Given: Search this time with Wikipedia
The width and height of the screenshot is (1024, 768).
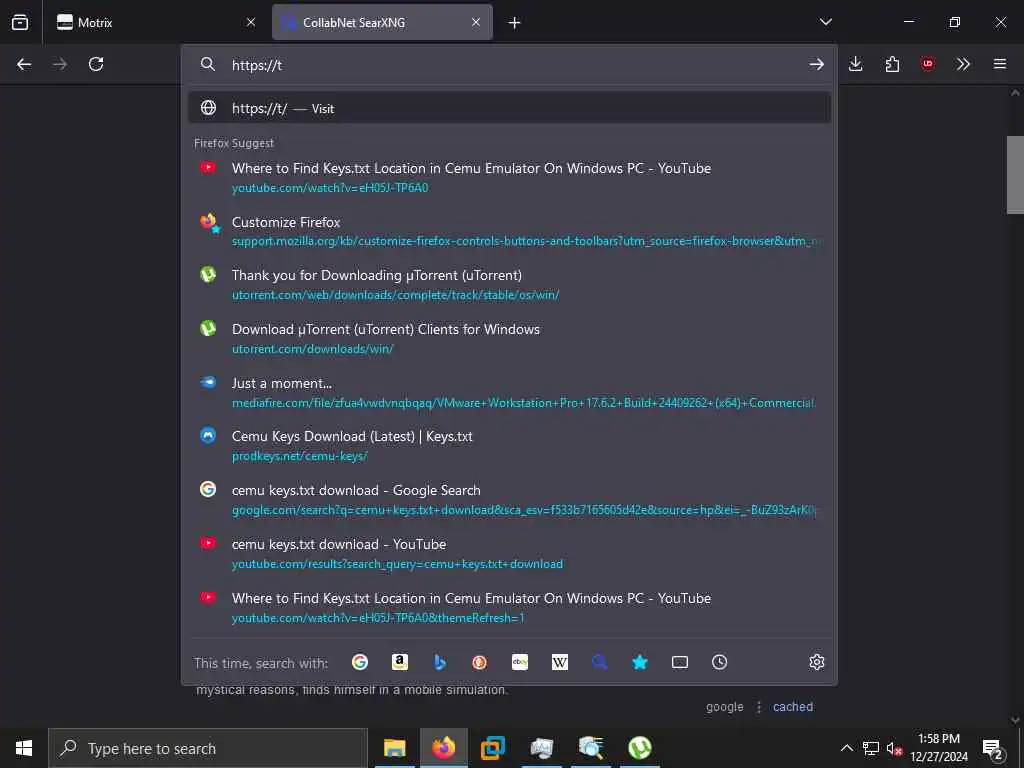Looking at the screenshot, I should (560, 662).
